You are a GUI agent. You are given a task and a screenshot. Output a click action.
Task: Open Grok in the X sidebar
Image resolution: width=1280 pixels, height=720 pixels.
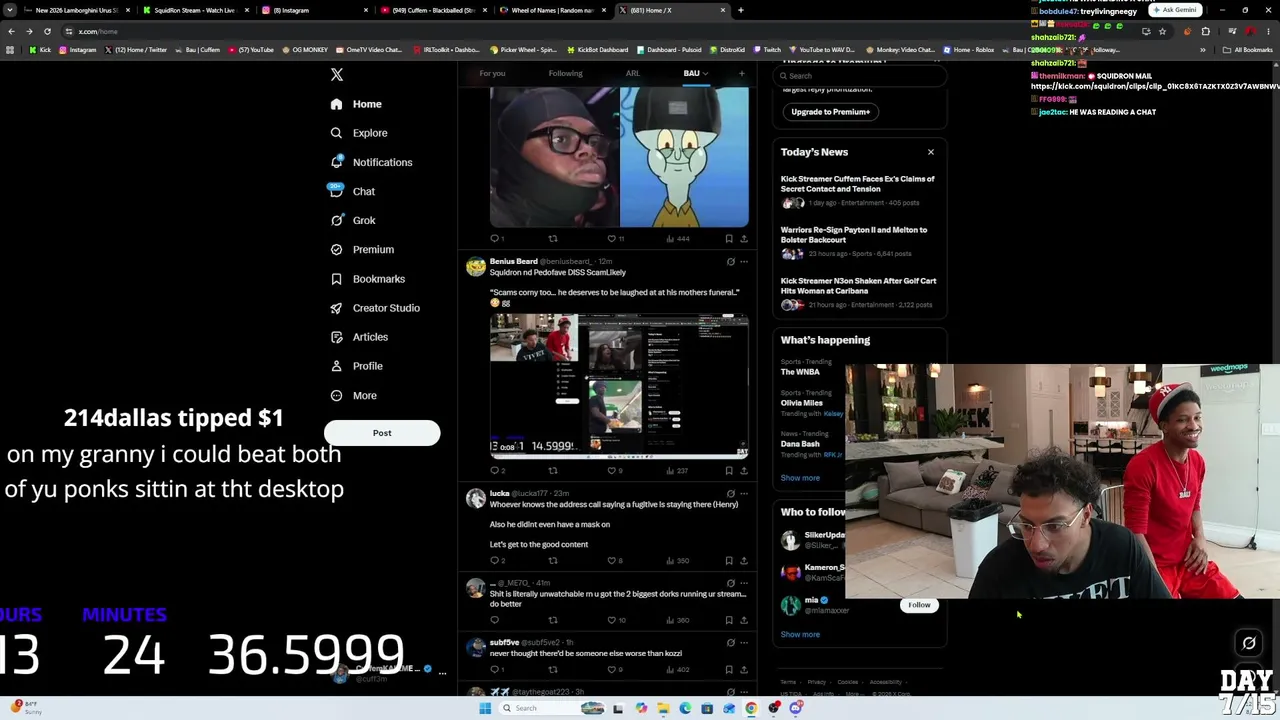352,220
